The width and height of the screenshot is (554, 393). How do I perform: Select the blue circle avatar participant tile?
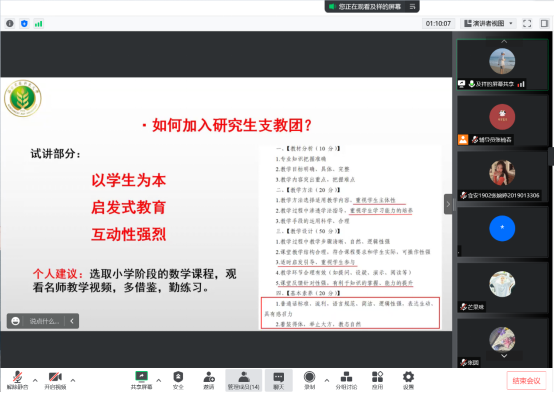(502, 232)
